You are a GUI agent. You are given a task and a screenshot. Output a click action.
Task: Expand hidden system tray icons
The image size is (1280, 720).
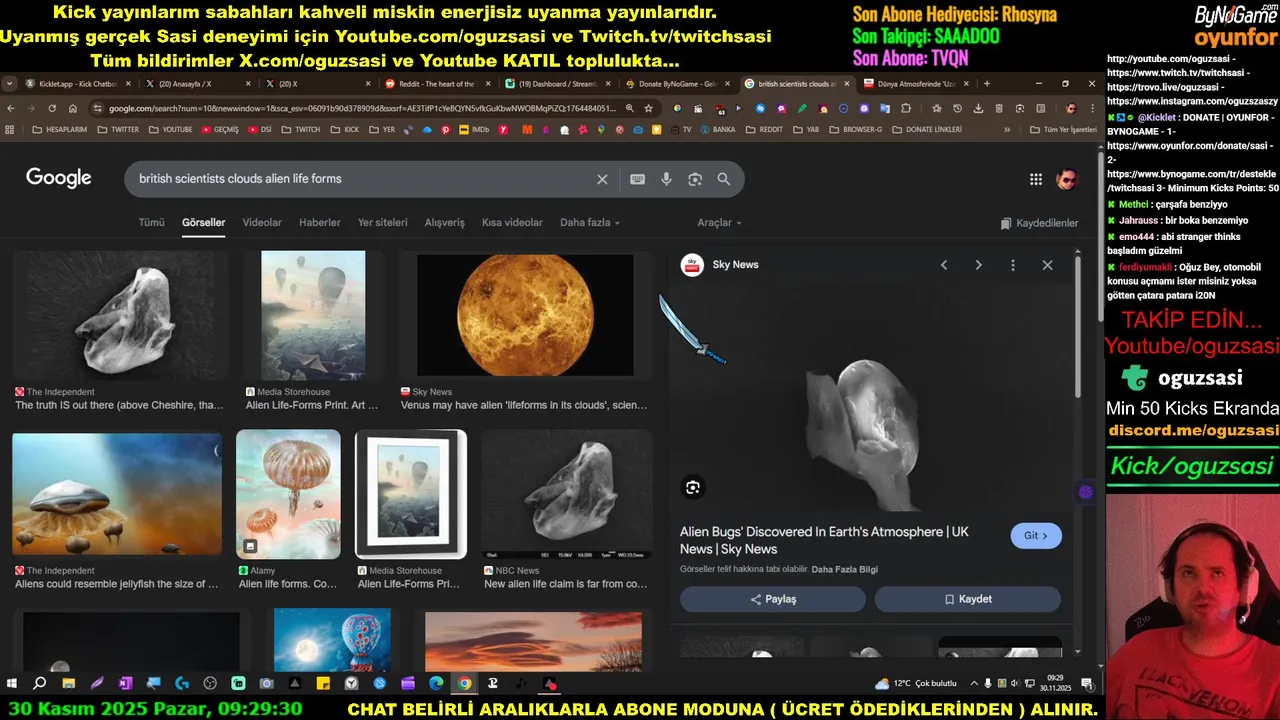(x=974, y=684)
